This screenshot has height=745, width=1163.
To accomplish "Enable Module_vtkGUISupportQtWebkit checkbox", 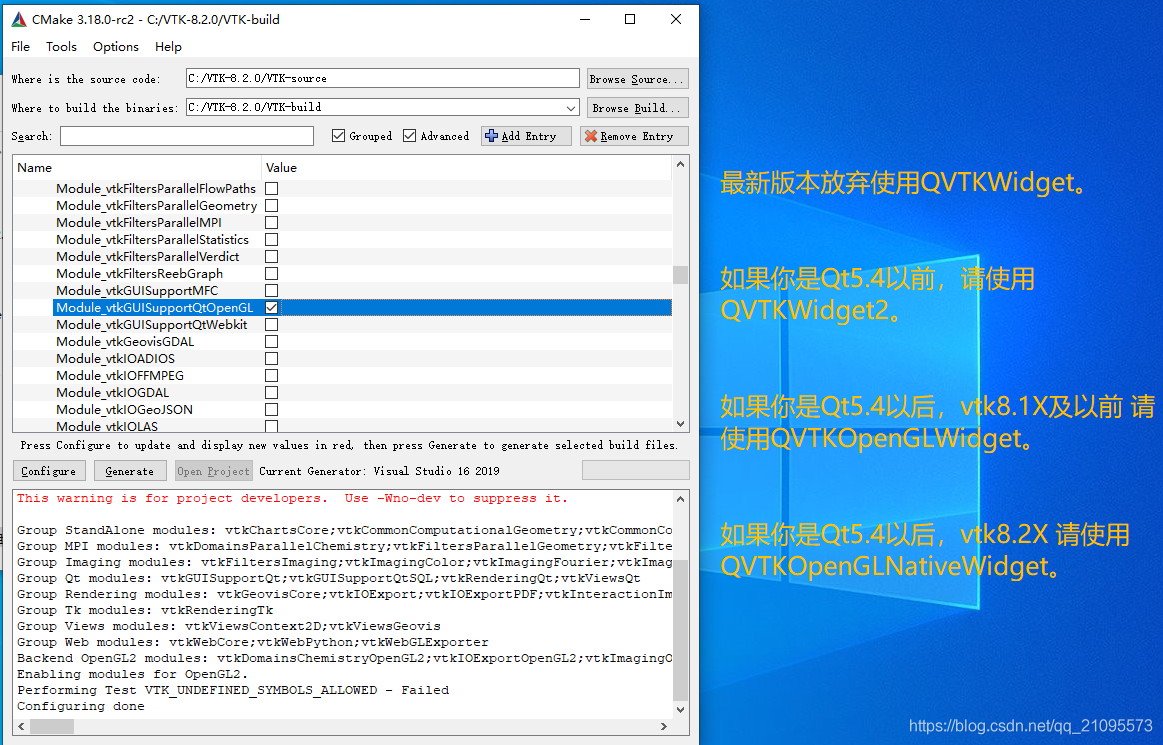I will pos(271,324).
